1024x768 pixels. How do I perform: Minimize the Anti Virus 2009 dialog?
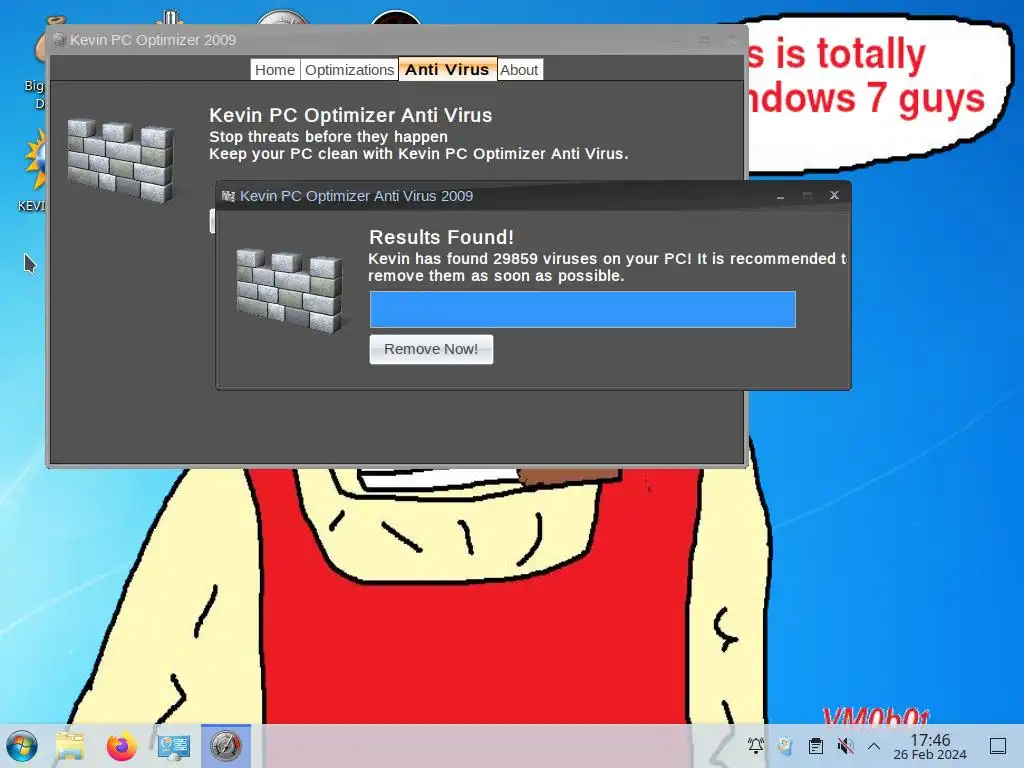pyautogui.click(x=780, y=196)
